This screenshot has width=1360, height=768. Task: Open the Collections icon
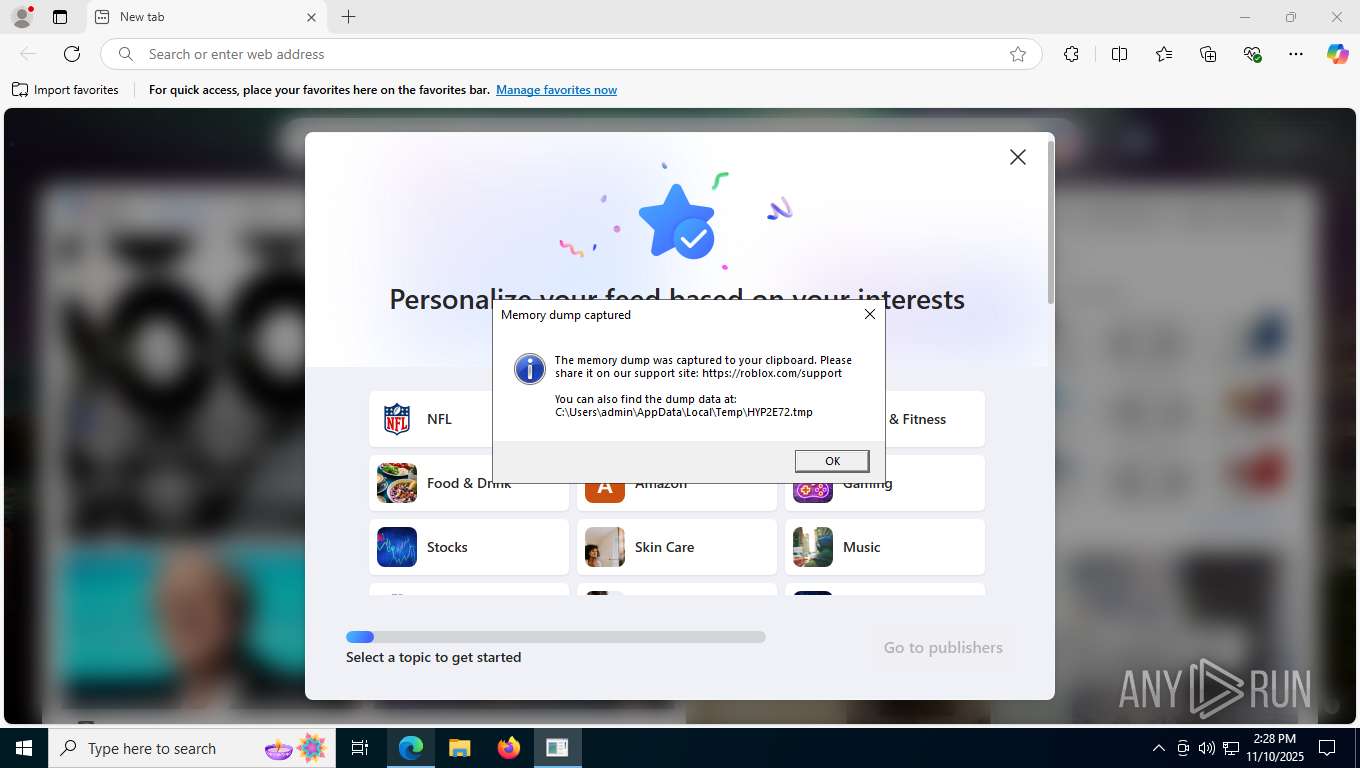coord(1208,54)
